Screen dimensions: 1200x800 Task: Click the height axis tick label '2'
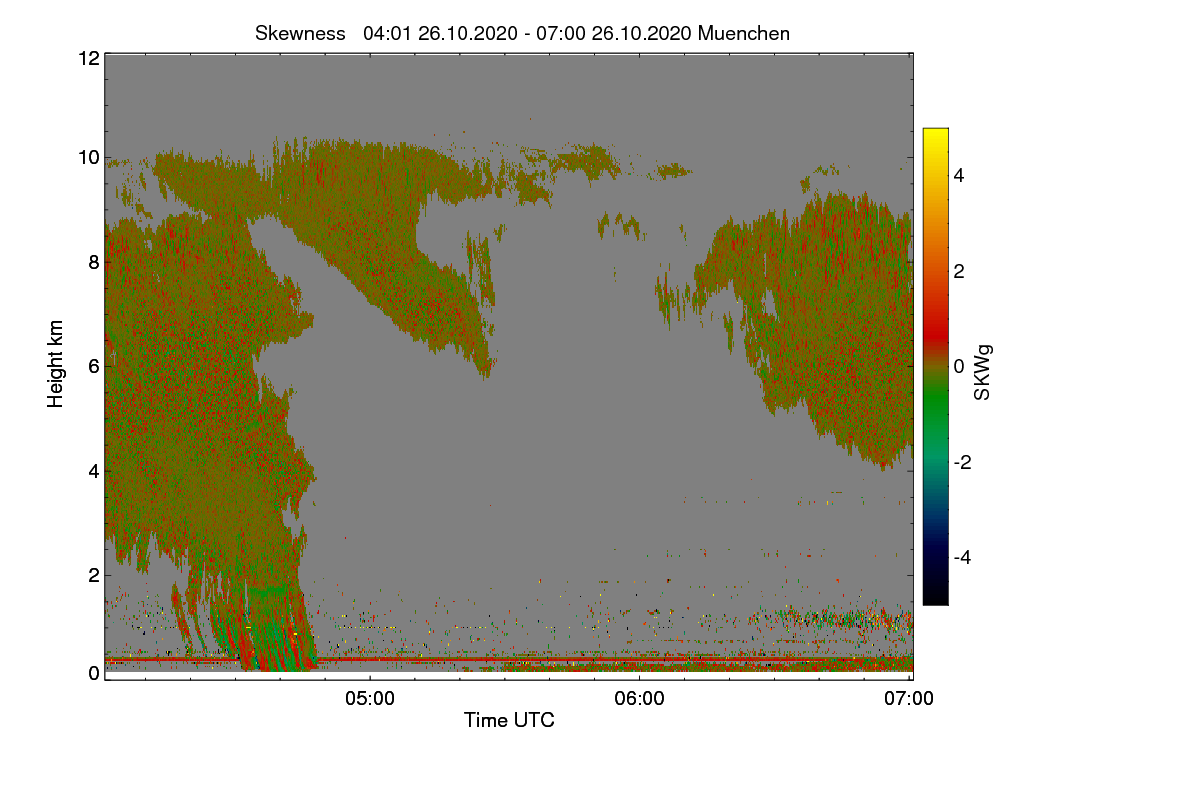[x=94, y=574]
